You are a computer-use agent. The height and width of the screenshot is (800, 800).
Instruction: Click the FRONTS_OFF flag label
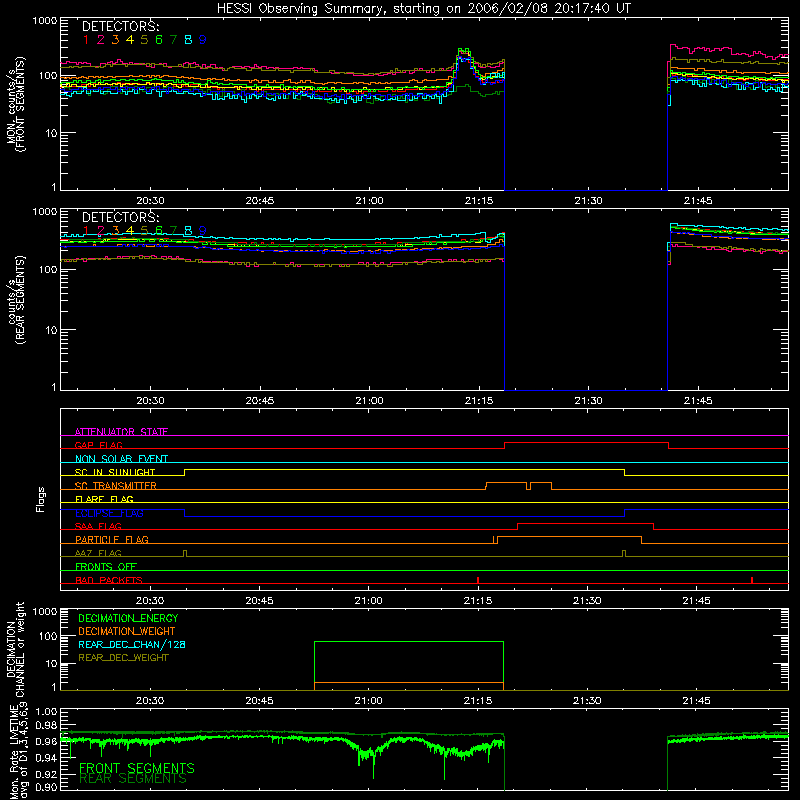point(106,566)
